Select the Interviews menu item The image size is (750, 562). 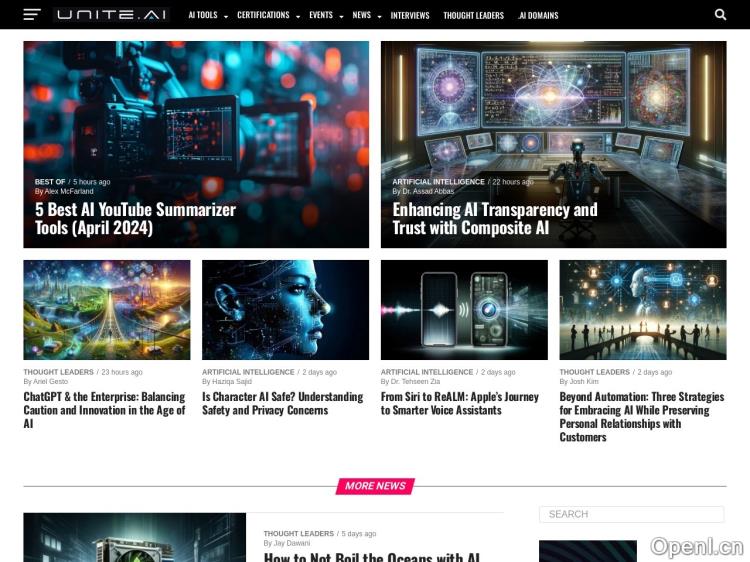[x=410, y=16]
